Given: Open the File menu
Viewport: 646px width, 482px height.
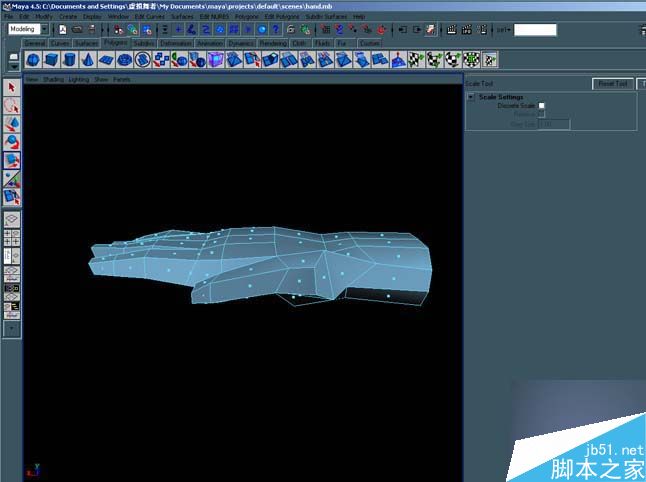Looking at the screenshot, I should [9, 17].
